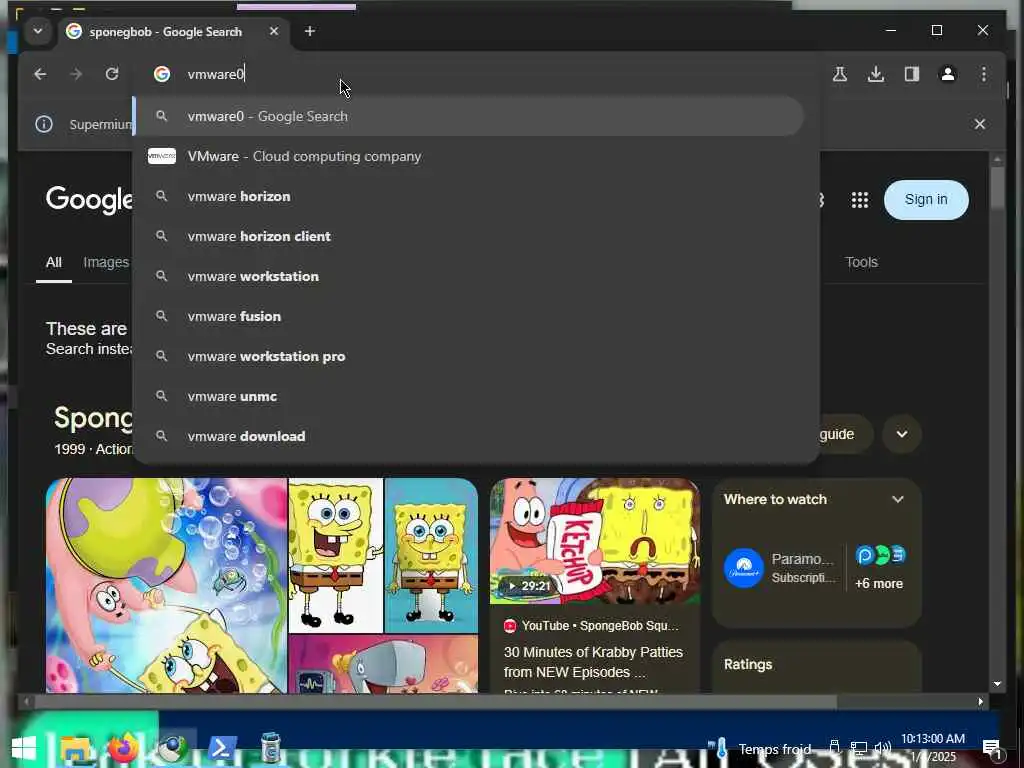1024x768 pixels.
Task: Show the +6 more watch providers
Action: coord(879,583)
